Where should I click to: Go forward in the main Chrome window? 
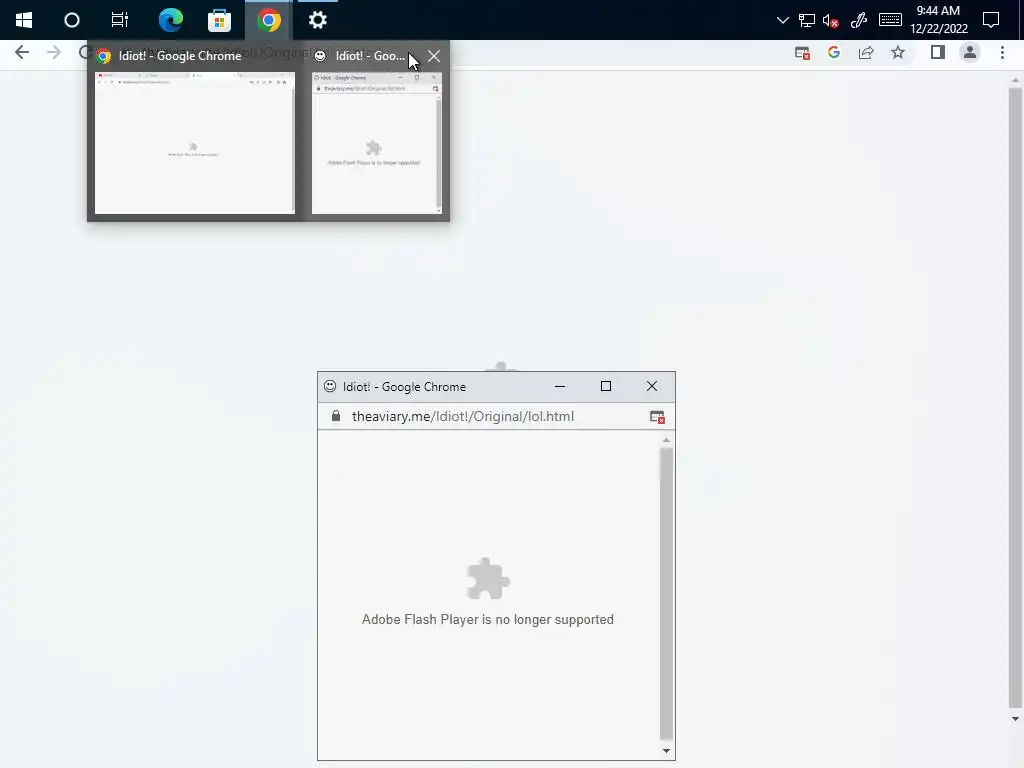(x=54, y=53)
